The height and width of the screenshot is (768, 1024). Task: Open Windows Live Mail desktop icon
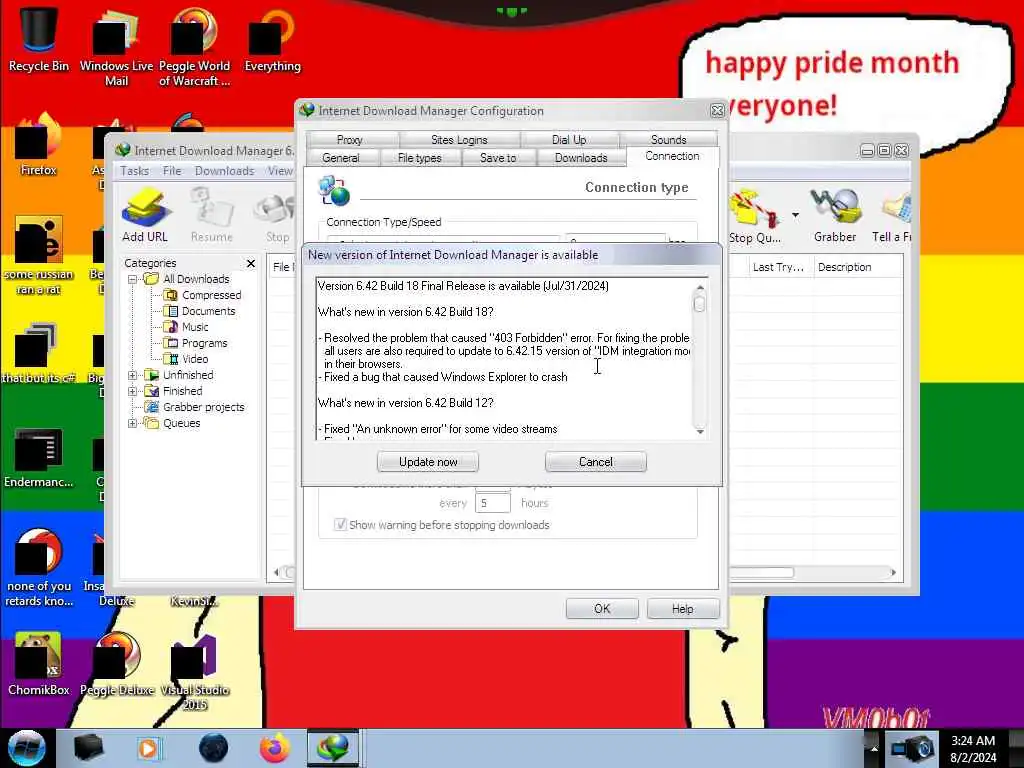tap(116, 47)
